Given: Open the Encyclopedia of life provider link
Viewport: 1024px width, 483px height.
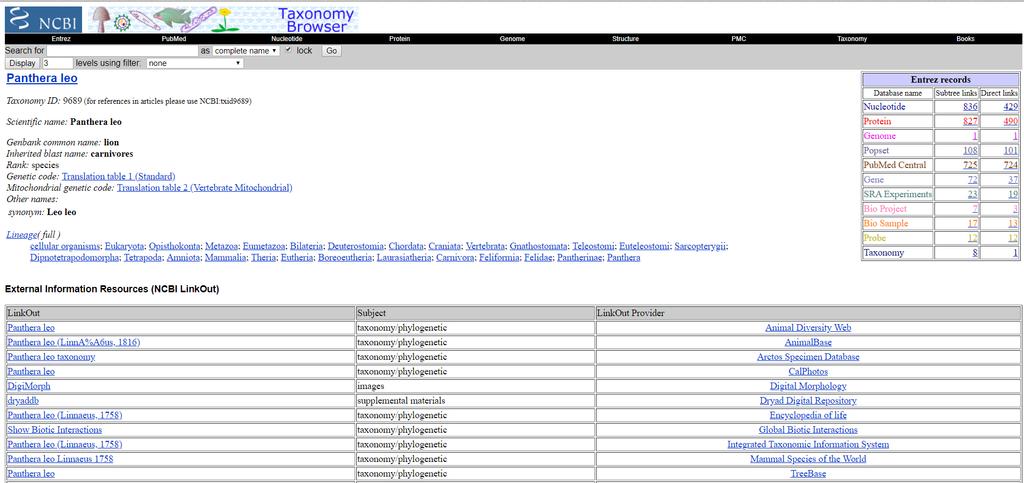Looking at the screenshot, I should 808,415.
